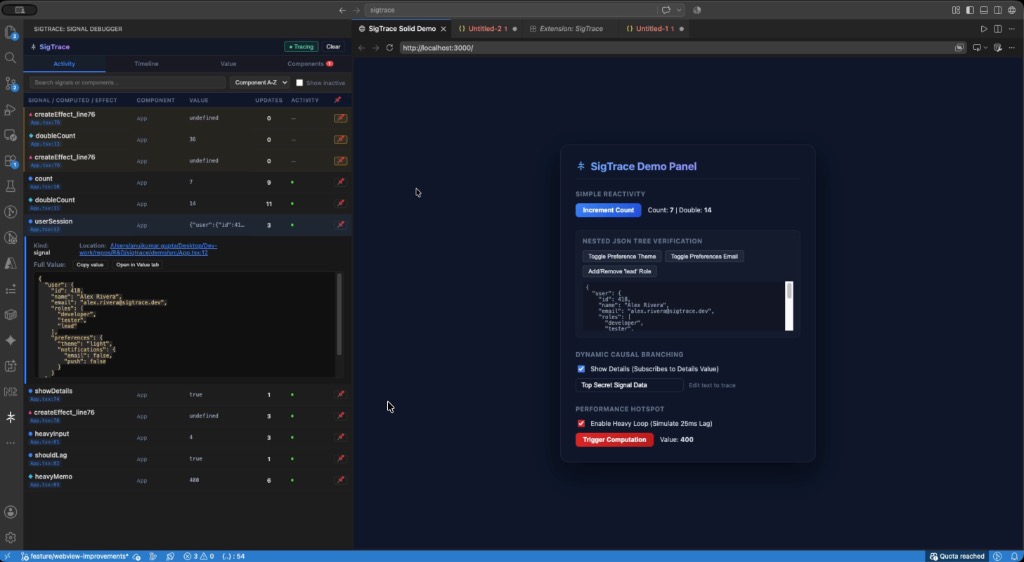
Task: Click the localhost:3000 URL address bar
Action: (677, 48)
